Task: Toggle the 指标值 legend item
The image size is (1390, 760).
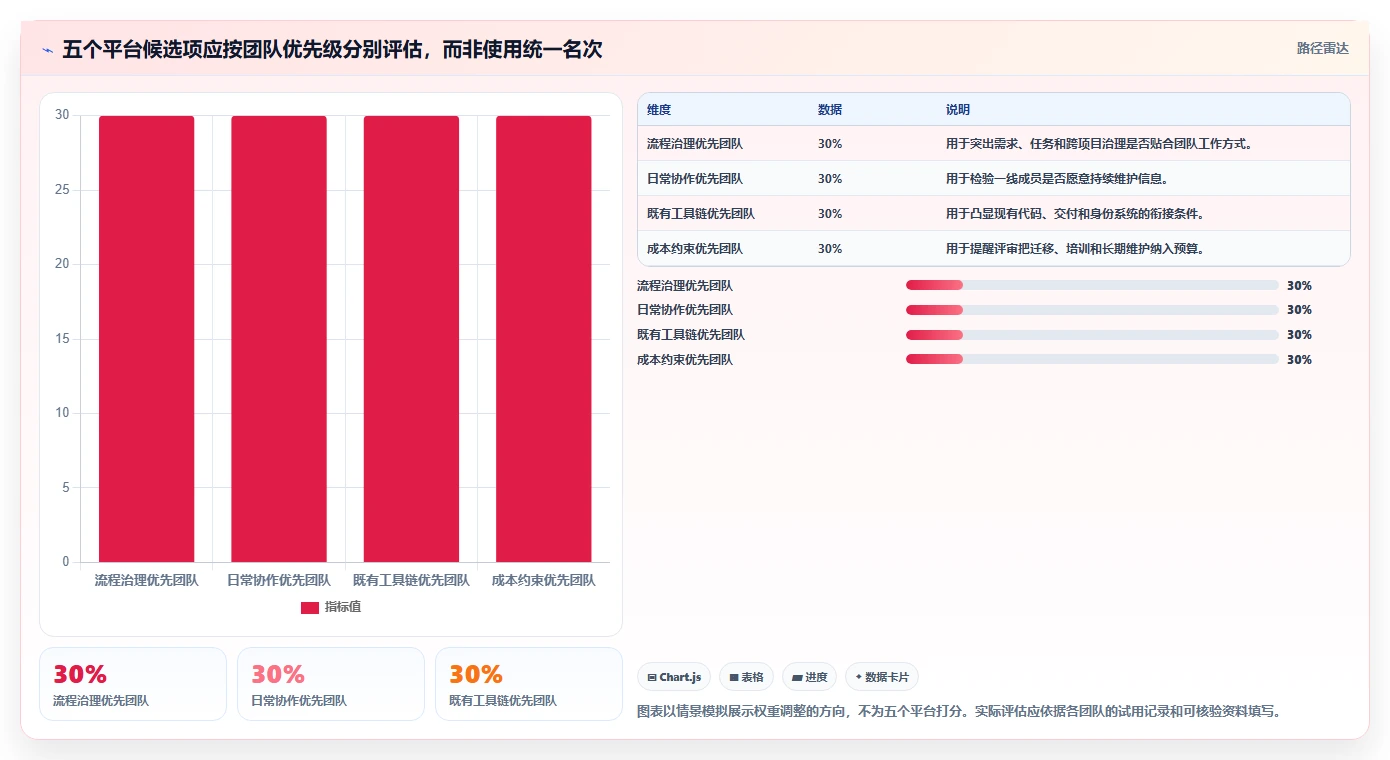Action: tap(331, 607)
